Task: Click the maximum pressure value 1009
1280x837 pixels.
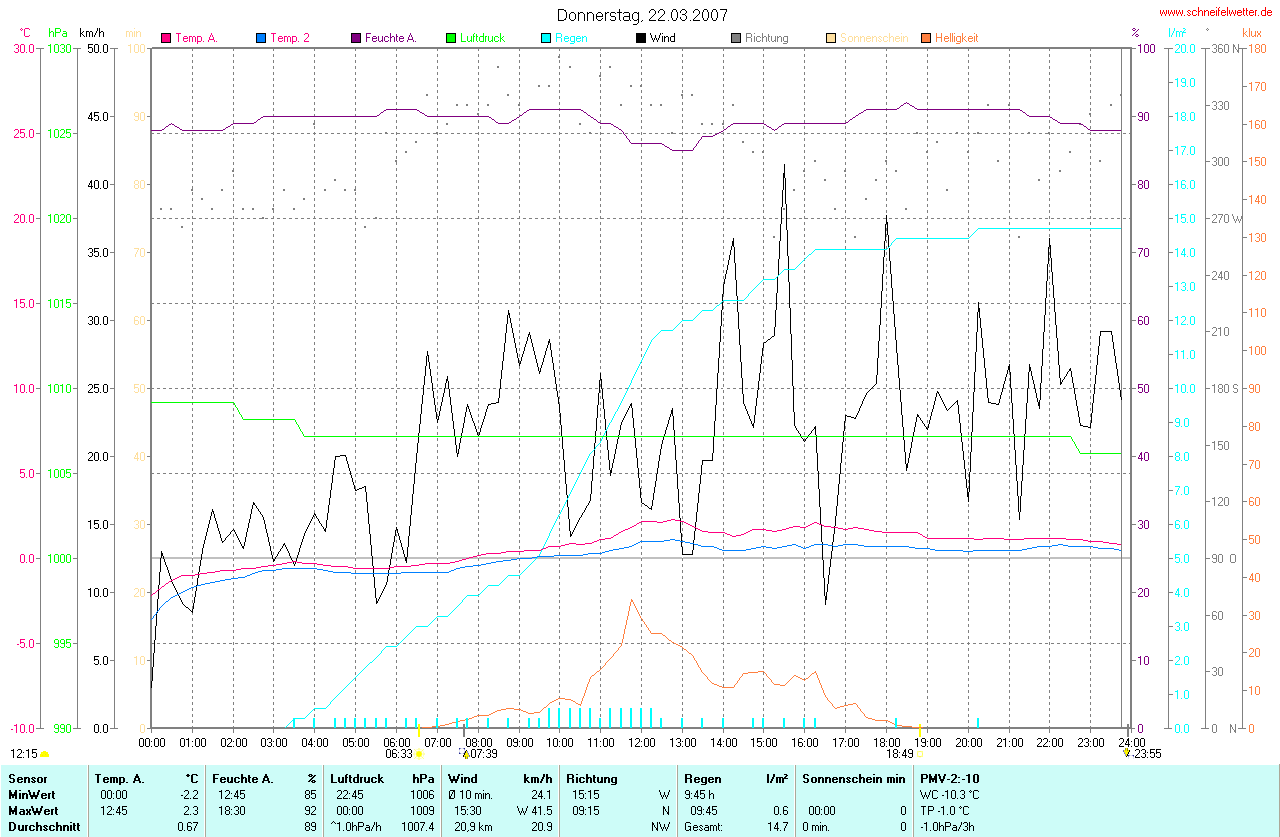Action: (x=422, y=810)
